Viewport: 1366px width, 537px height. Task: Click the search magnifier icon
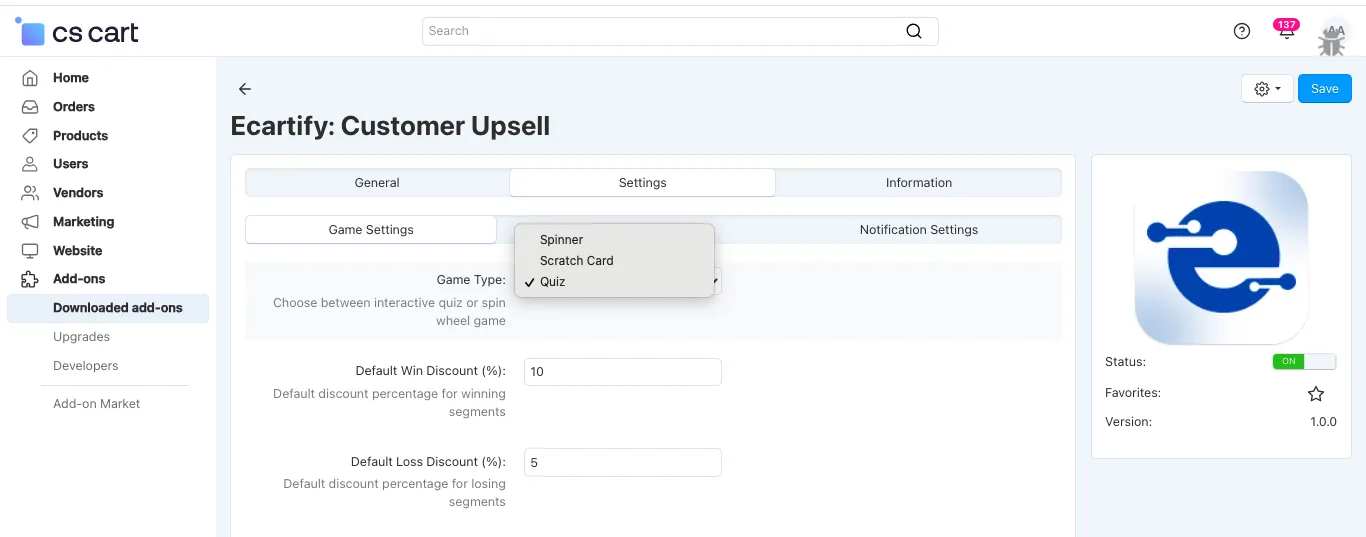click(913, 31)
